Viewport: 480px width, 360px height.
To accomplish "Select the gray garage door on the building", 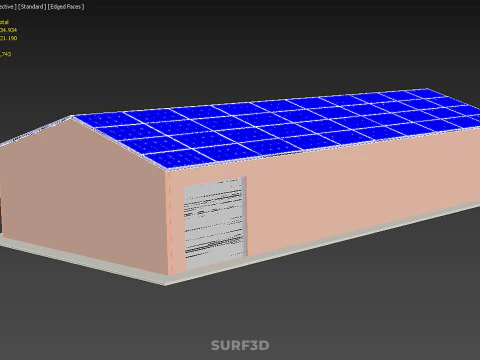I will [x=215, y=223].
